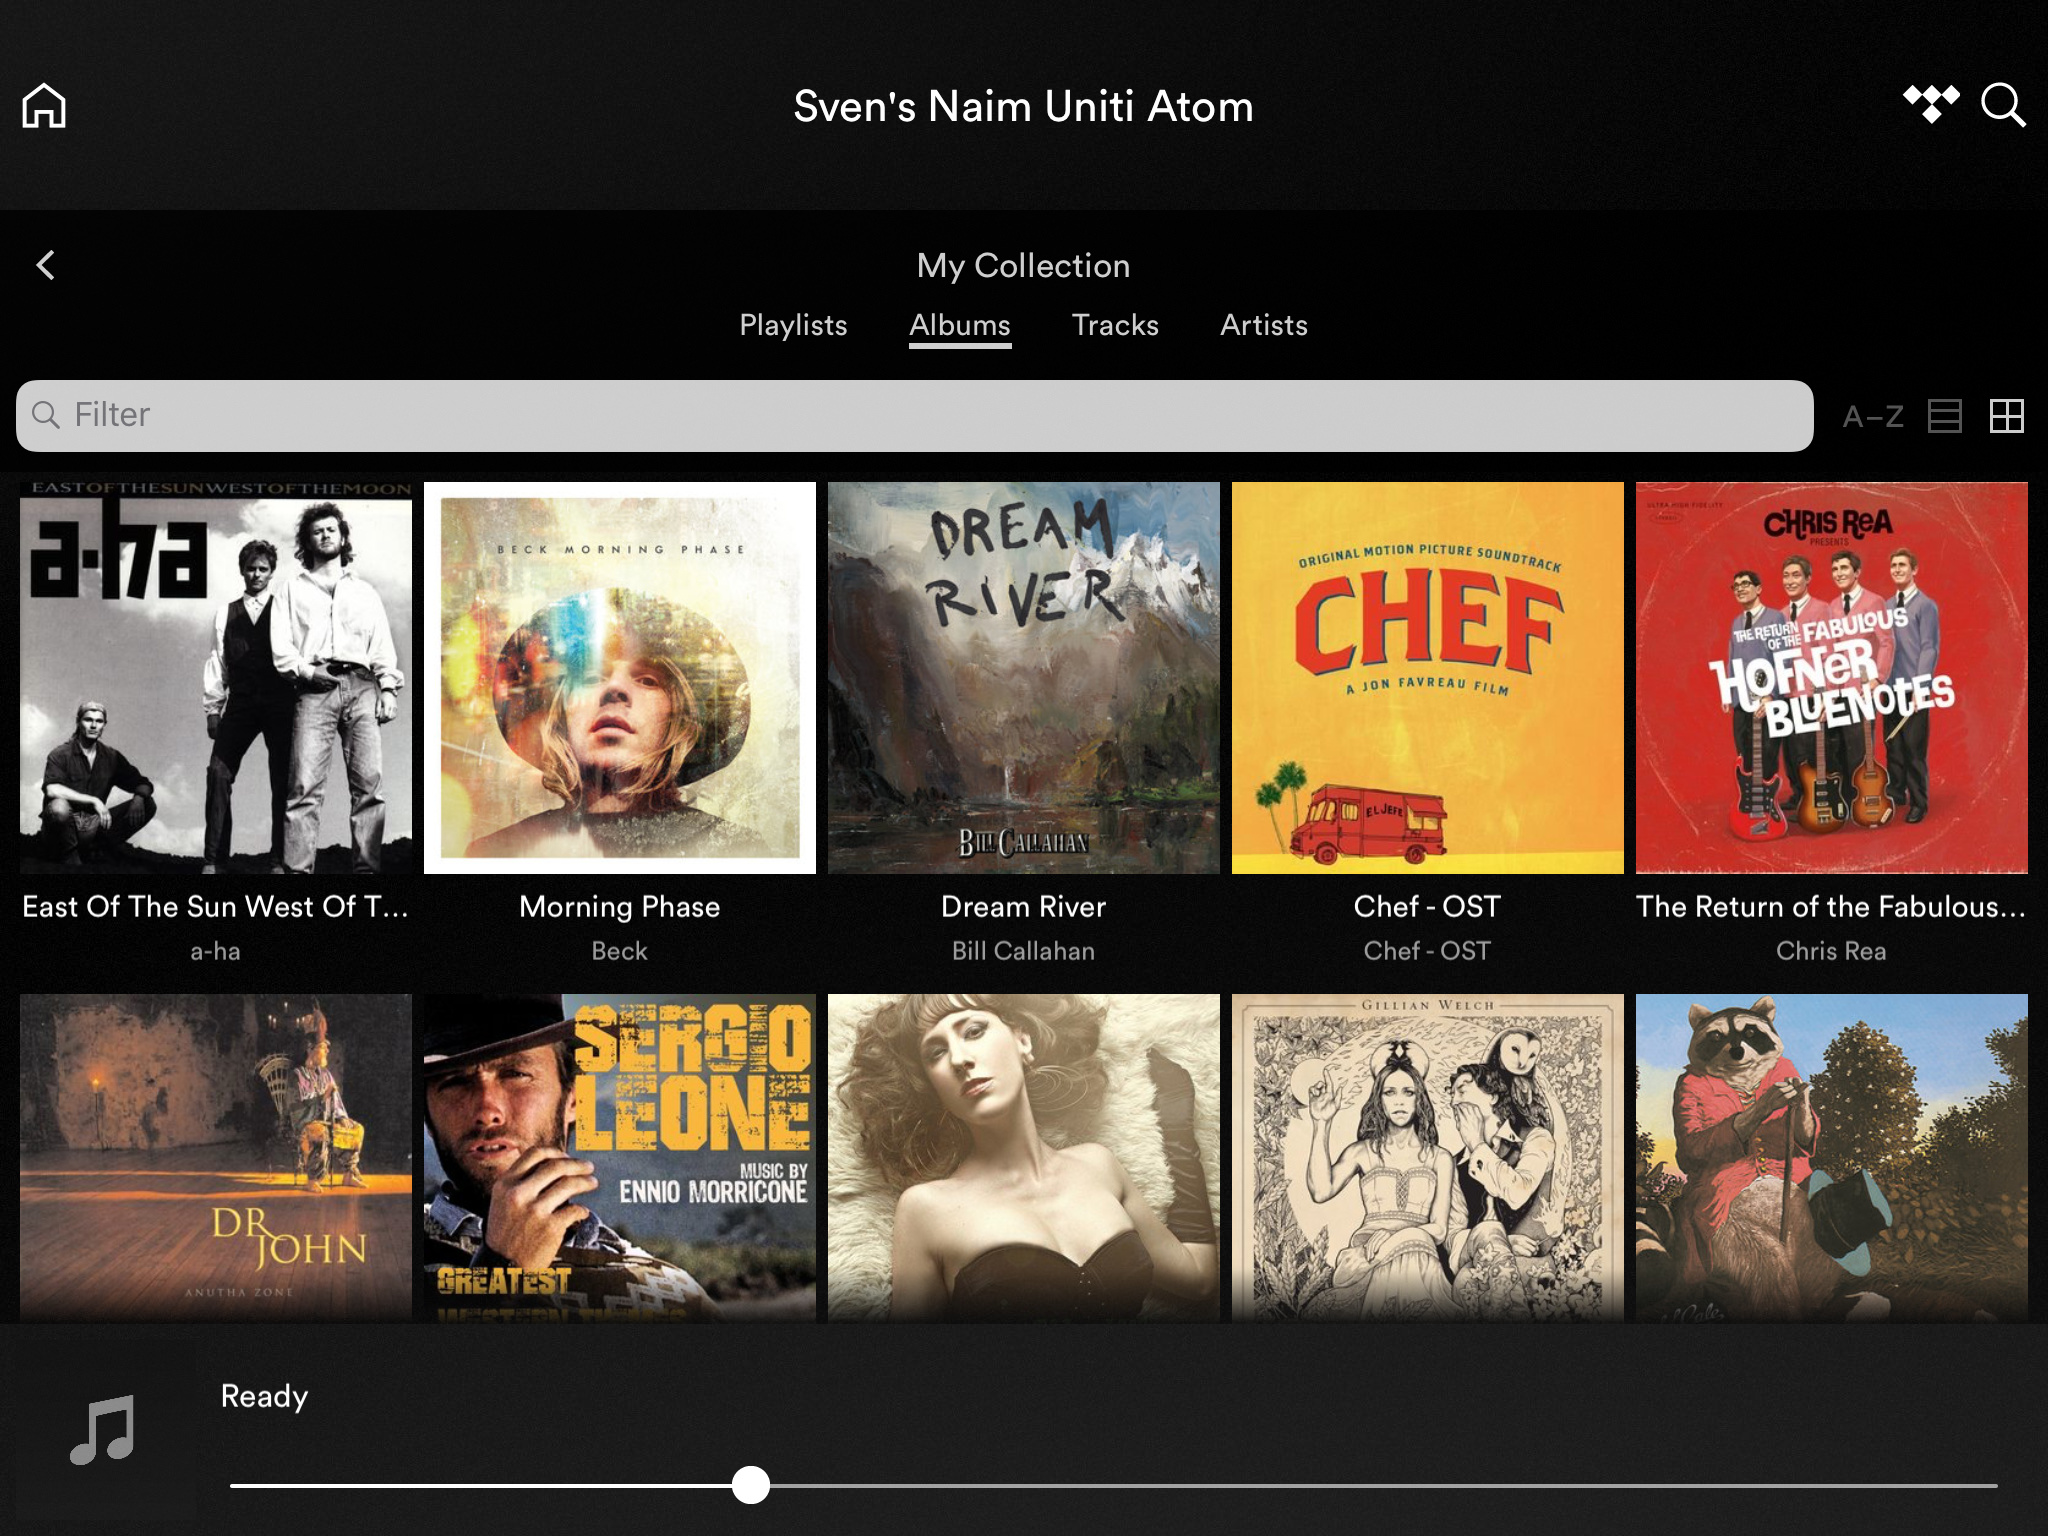Image resolution: width=2048 pixels, height=1536 pixels.
Task: Open Beck Morning Phase album cover
Action: coord(620,678)
